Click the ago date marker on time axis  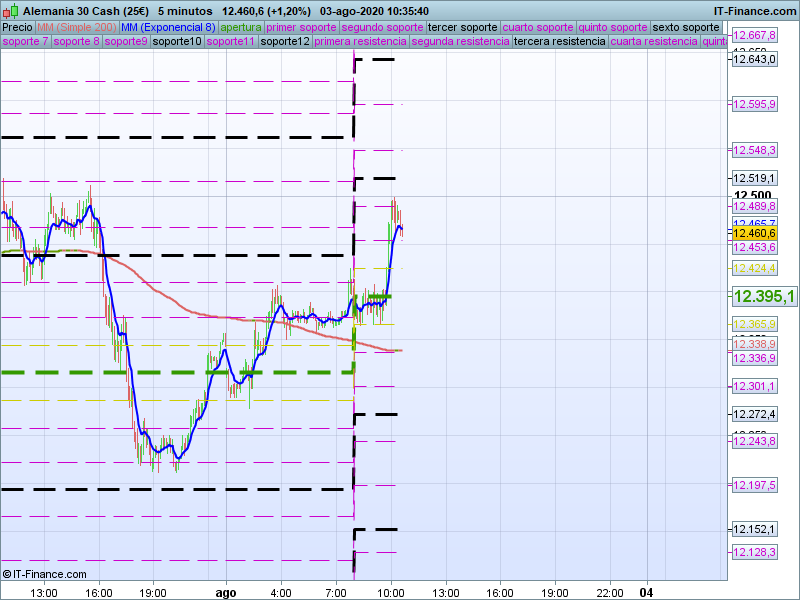227,592
